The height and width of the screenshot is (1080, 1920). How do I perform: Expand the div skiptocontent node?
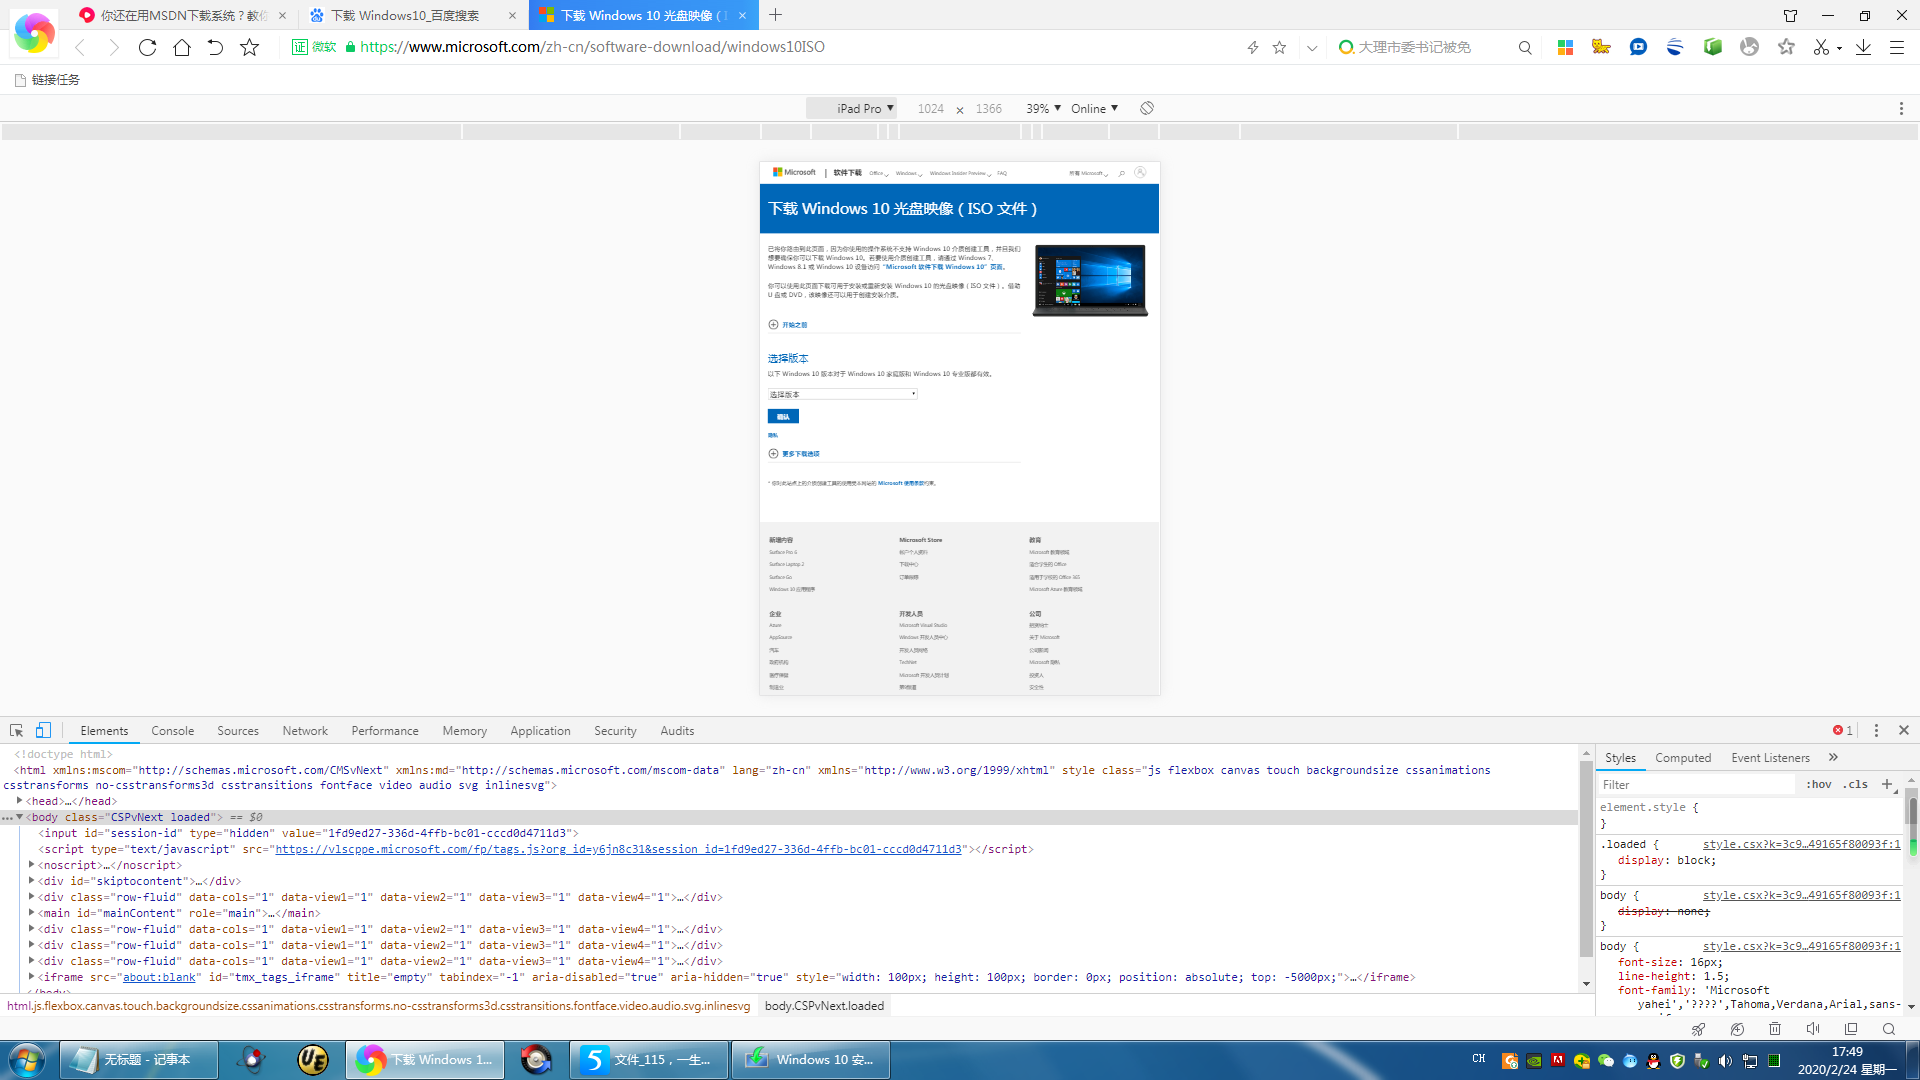pyautogui.click(x=32, y=881)
